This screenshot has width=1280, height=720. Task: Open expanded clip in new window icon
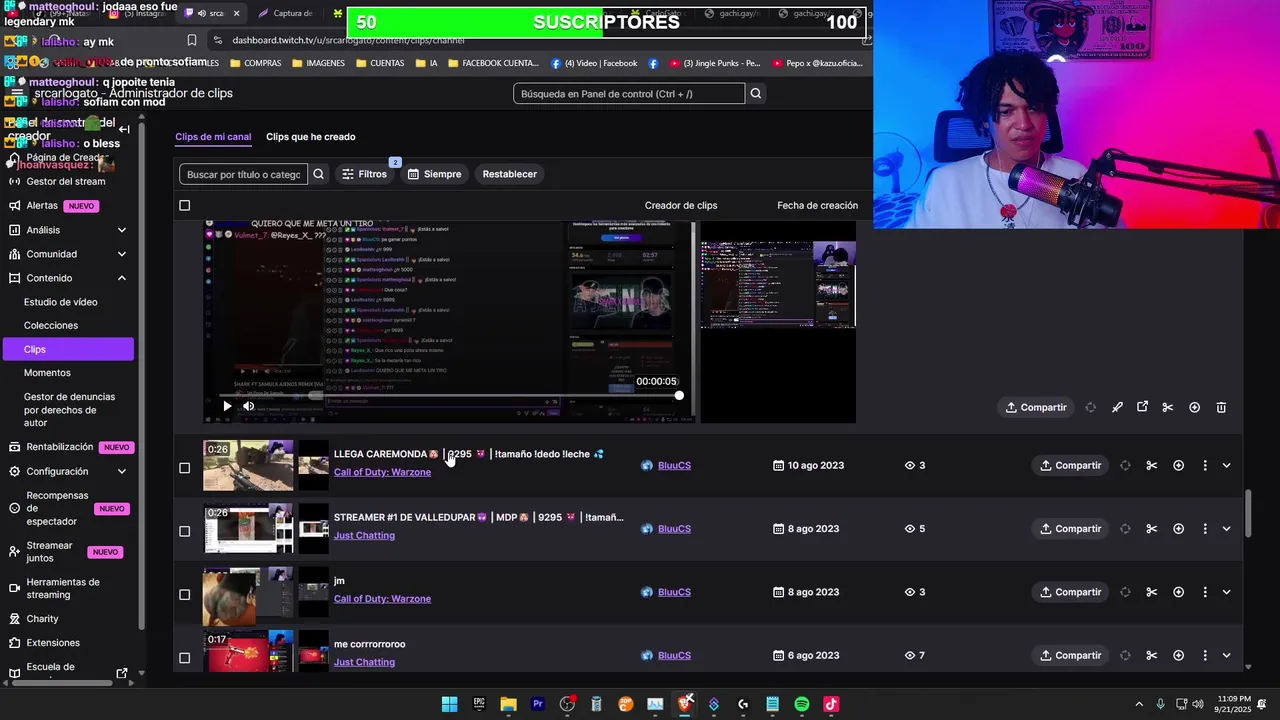[1142, 407]
